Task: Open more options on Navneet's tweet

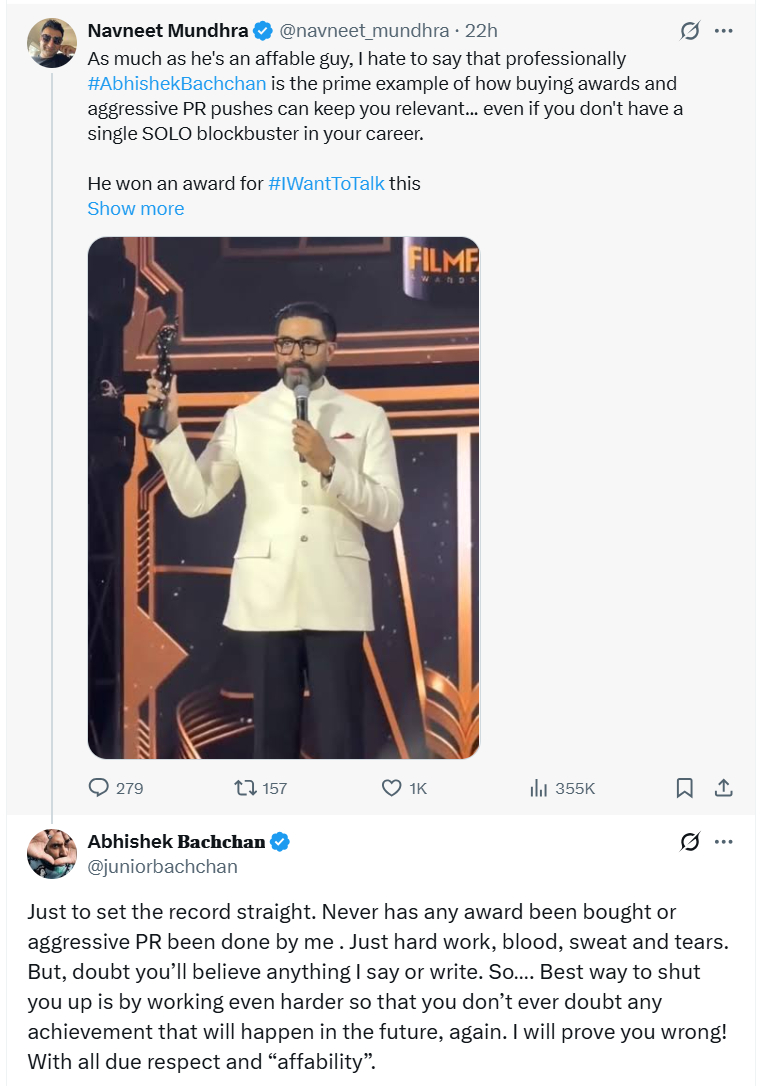Action: click(x=724, y=31)
